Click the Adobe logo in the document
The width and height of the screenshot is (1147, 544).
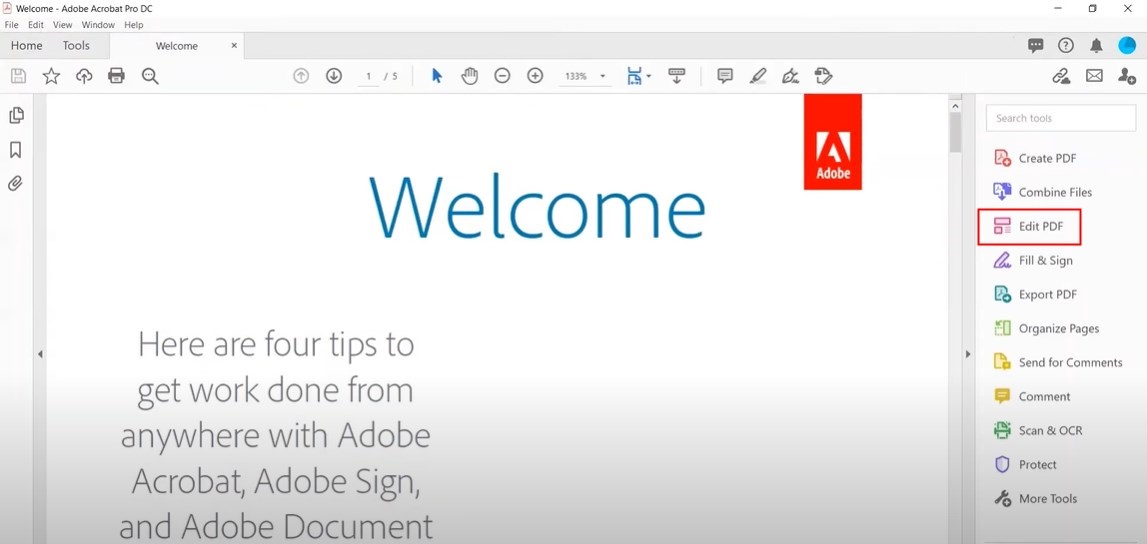pyautogui.click(x=832, y=142)
